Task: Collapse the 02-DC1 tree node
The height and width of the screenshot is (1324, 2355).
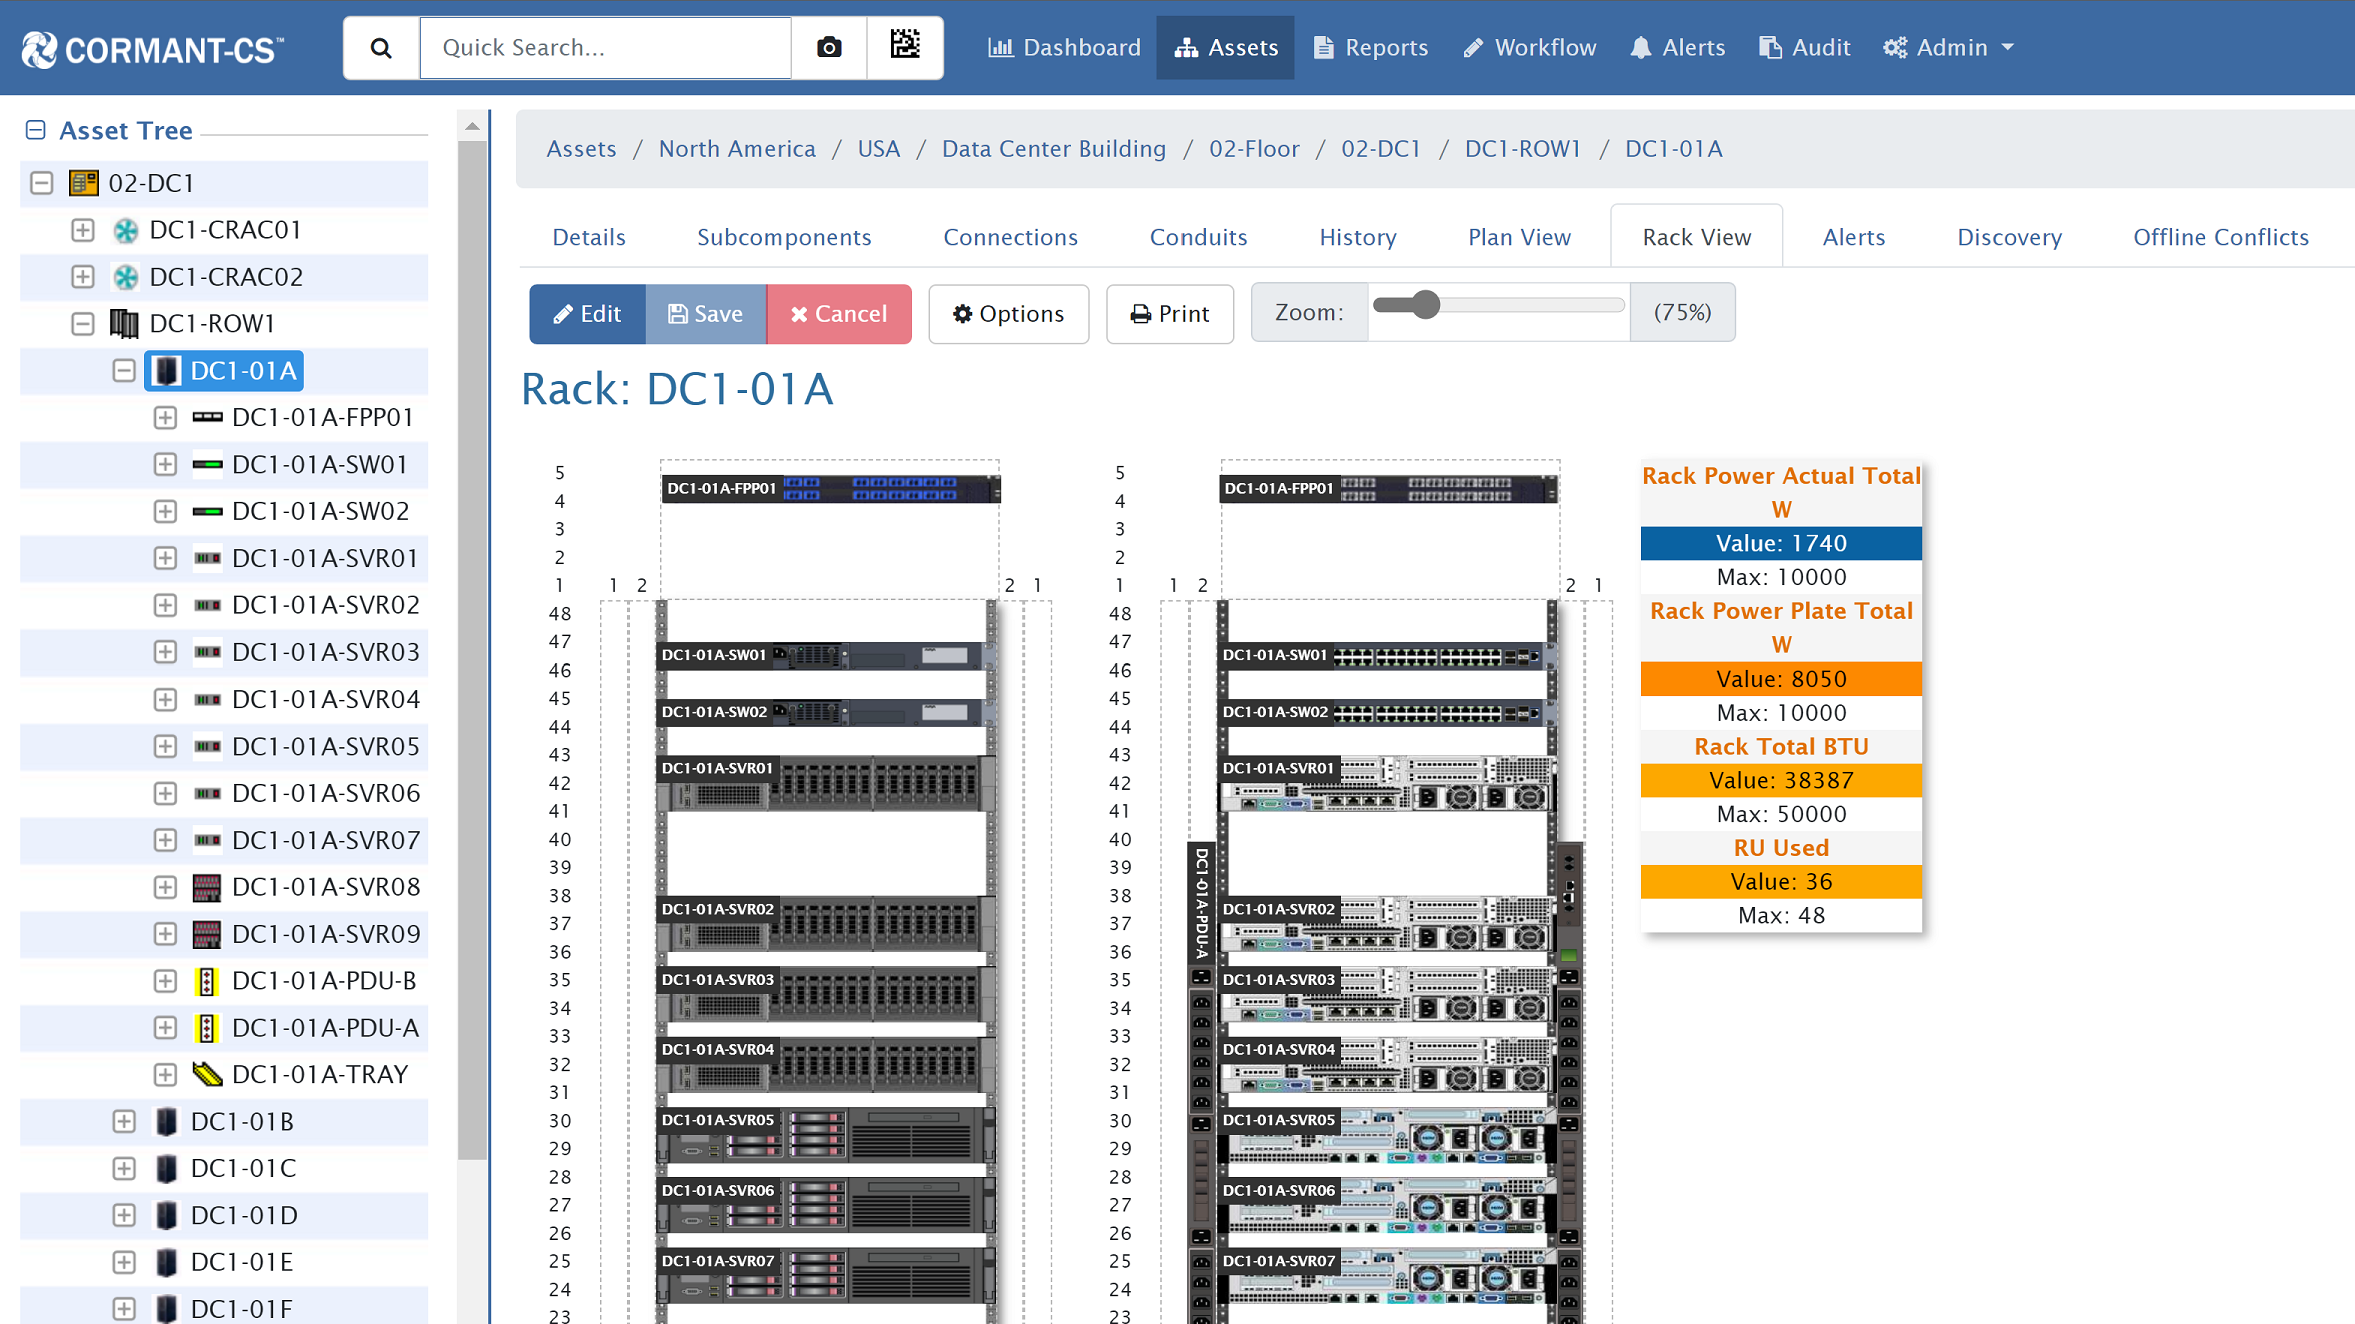Action: 42,183
